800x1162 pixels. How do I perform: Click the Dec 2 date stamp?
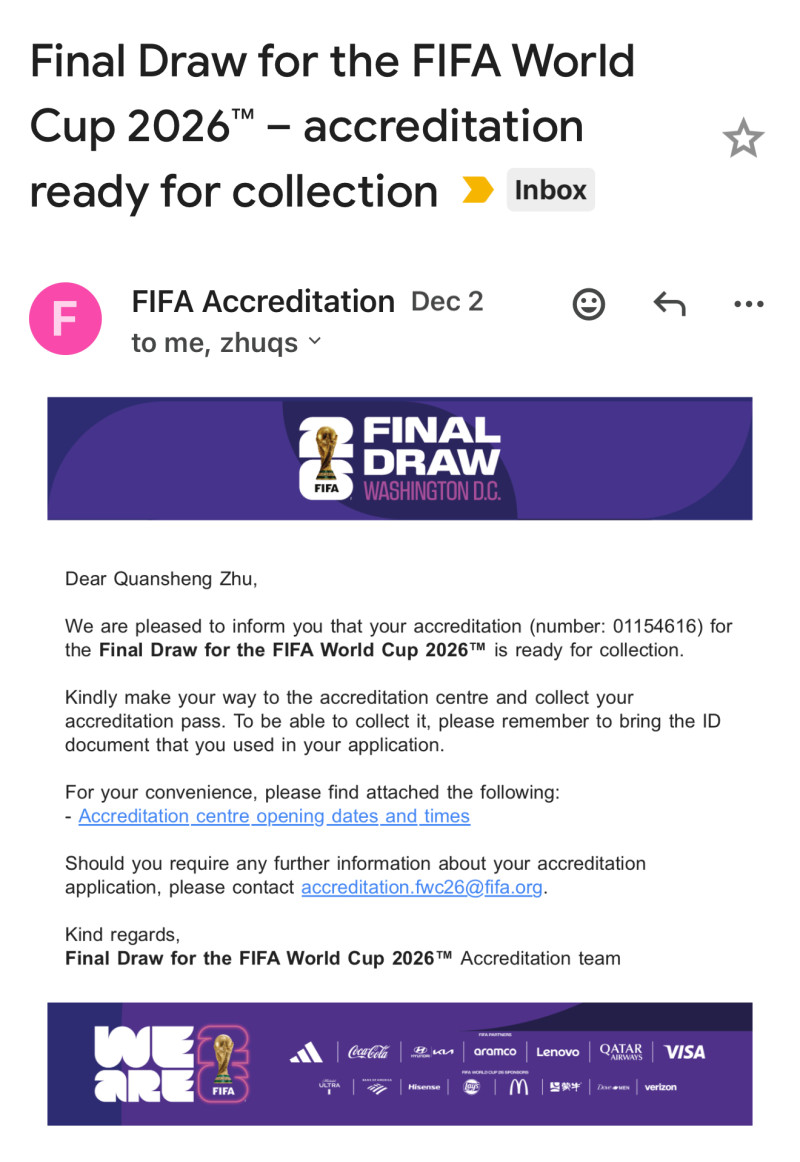point(447,302)
